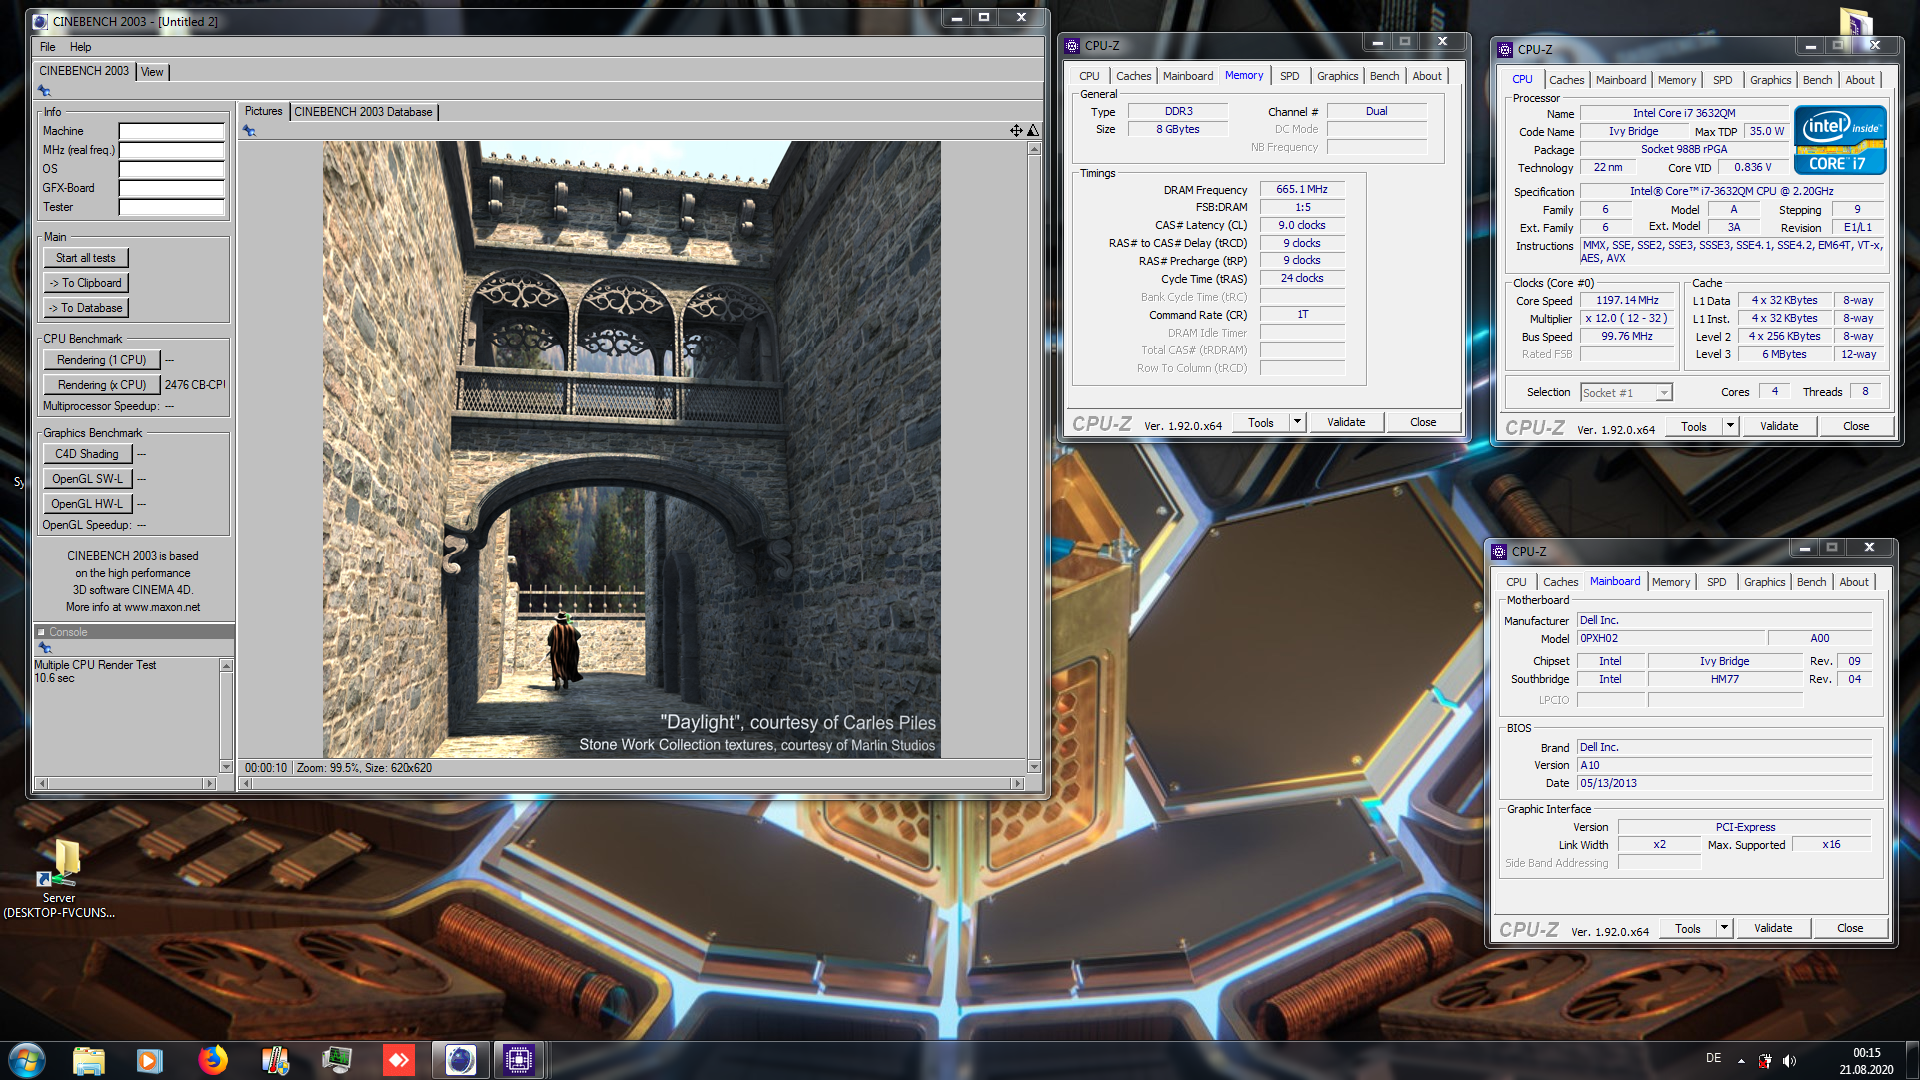1920x1080 pixels.
Task: Launch Firefox from the taskbar
Action: [x=212, y=1060]
